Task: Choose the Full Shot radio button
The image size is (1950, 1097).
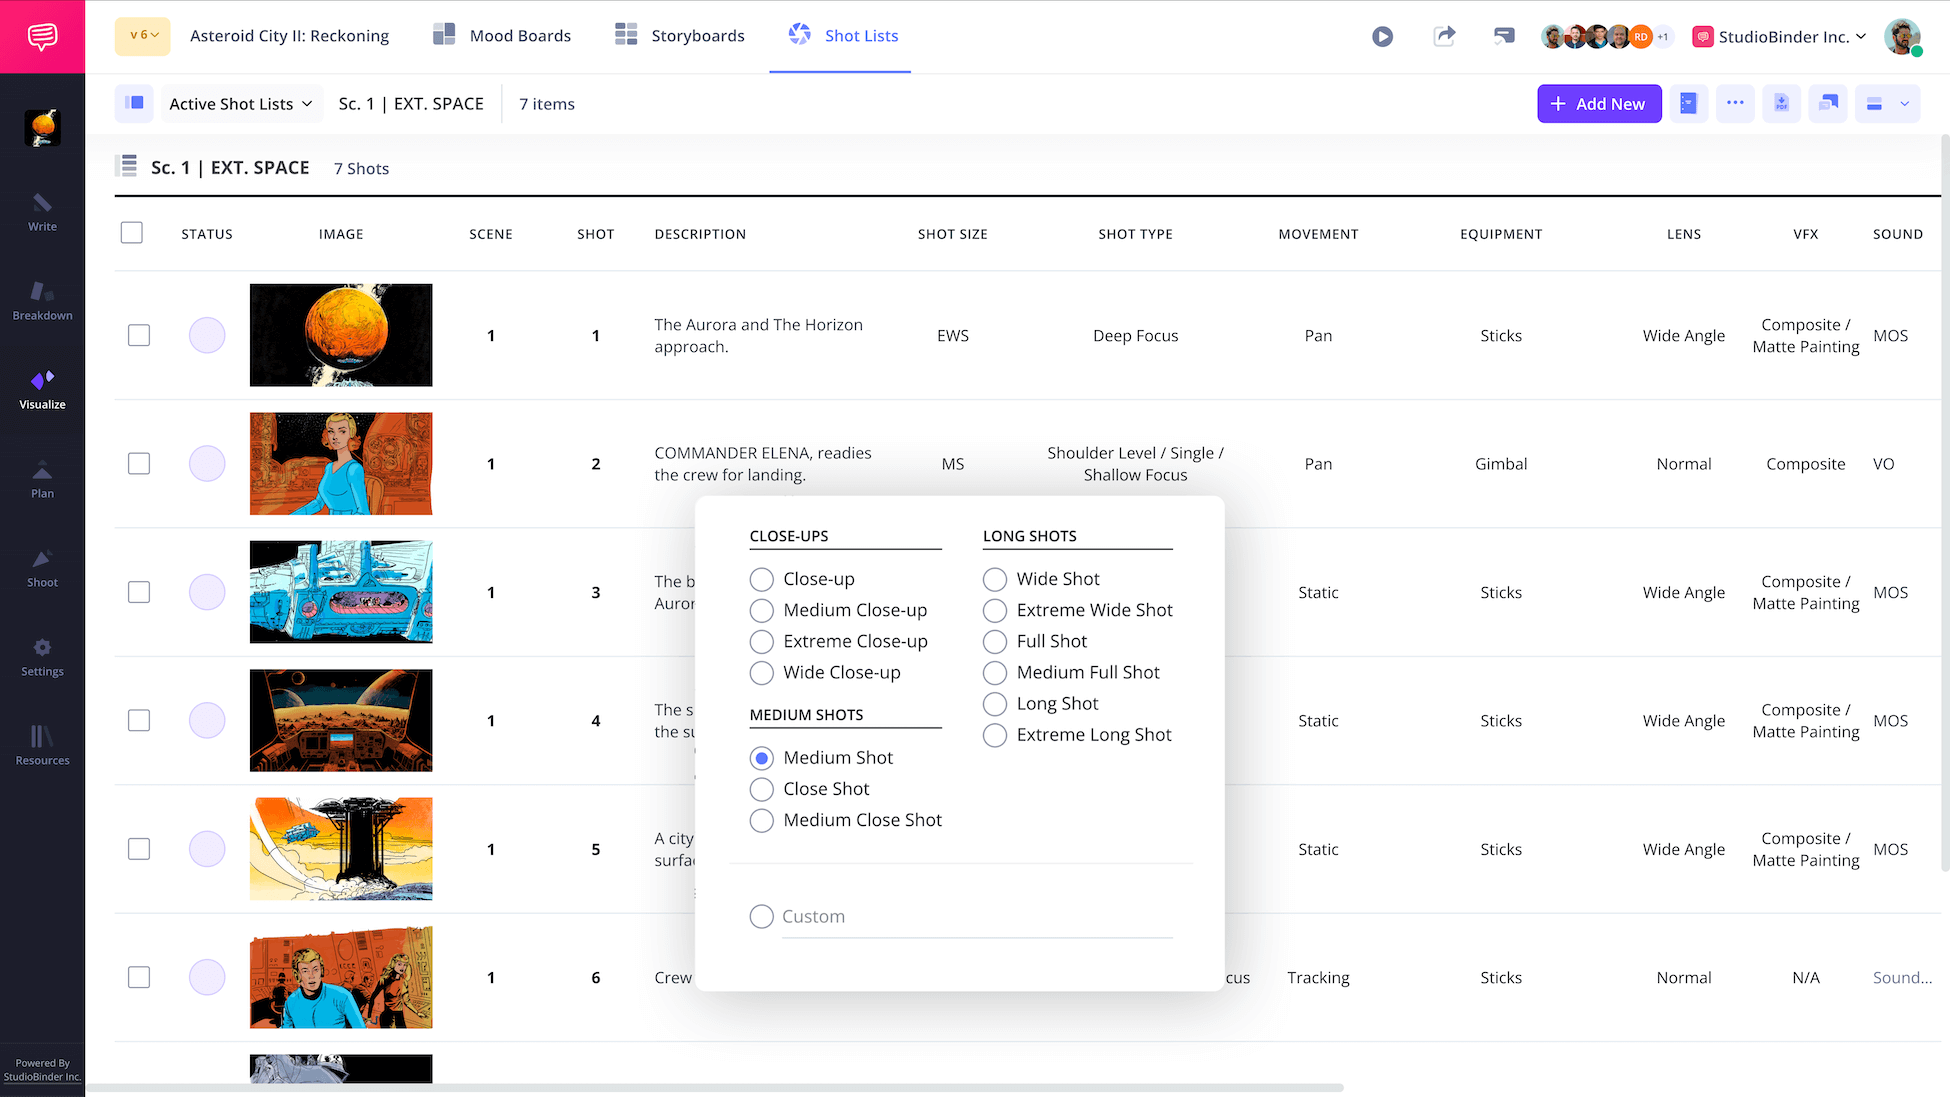Action: click(x=995, y=642)
